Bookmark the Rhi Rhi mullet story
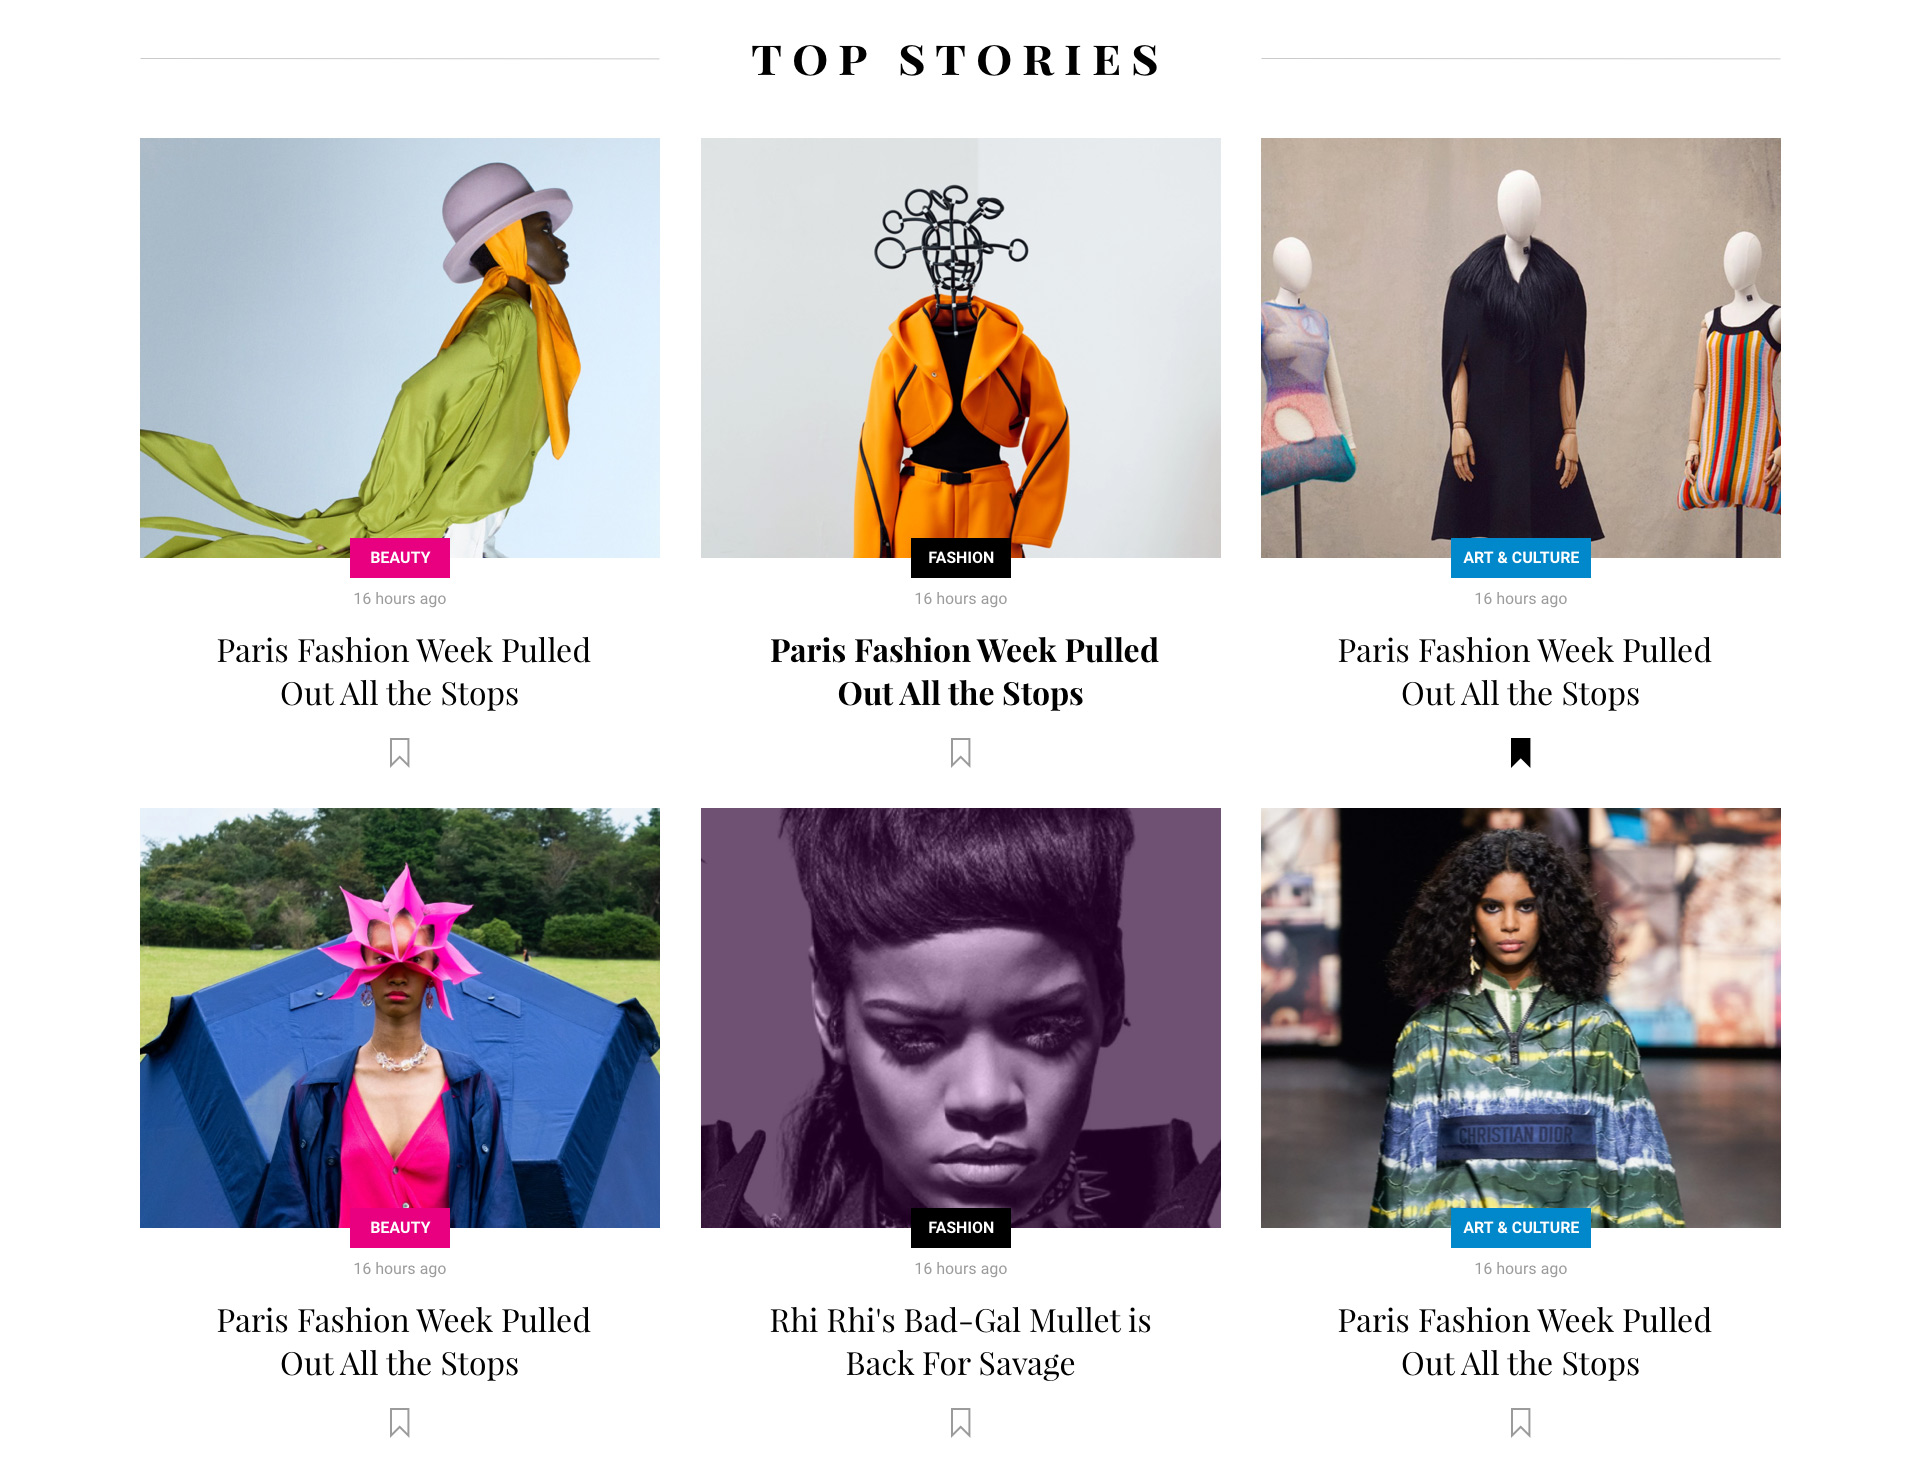The image size is (1920, 1479). (960, 1422)
